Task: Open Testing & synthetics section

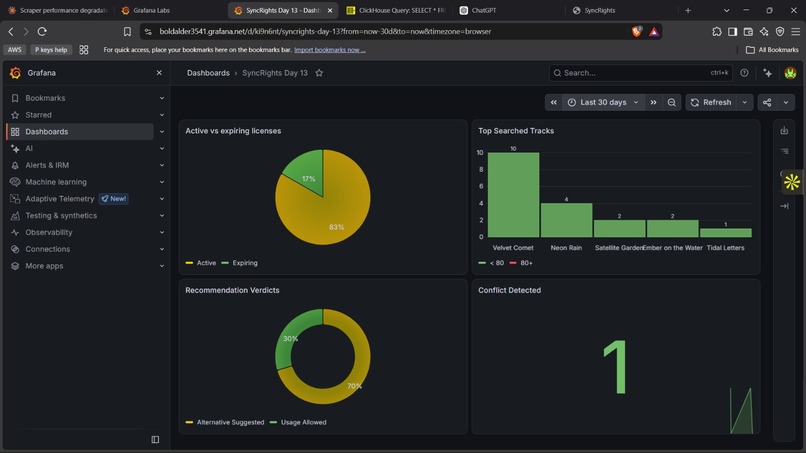Action: click(x=61, y=215)
